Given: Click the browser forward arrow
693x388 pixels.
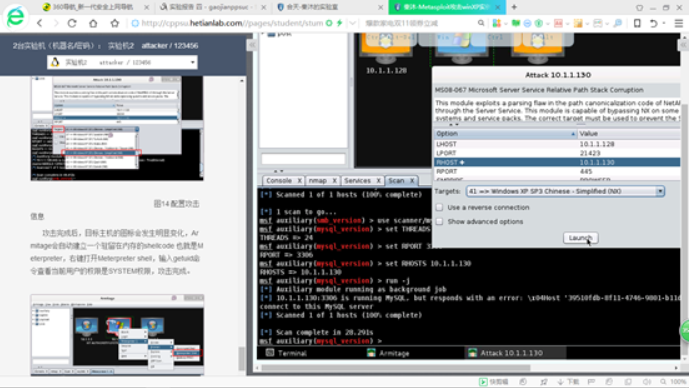Looking at the screenshot, I should click(56, 23).
